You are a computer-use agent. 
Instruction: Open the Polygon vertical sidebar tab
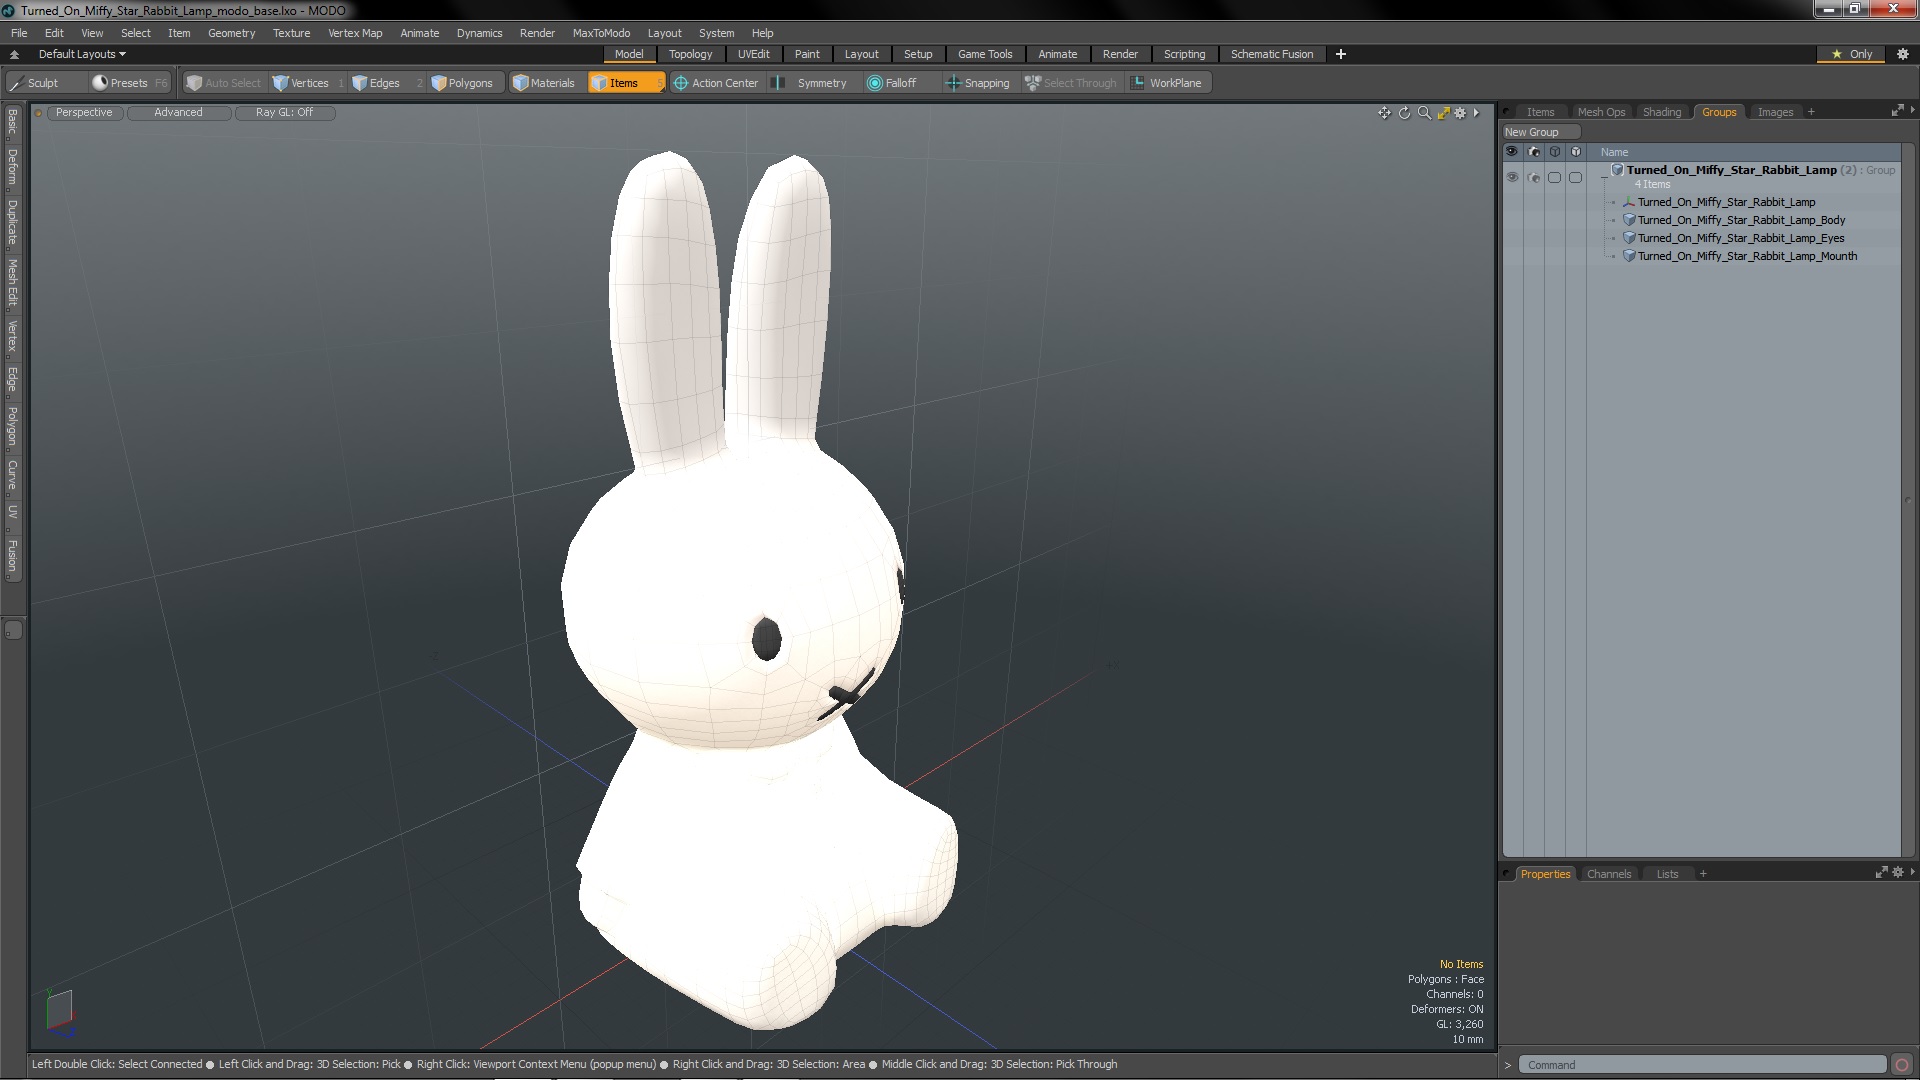pos(13,426)
